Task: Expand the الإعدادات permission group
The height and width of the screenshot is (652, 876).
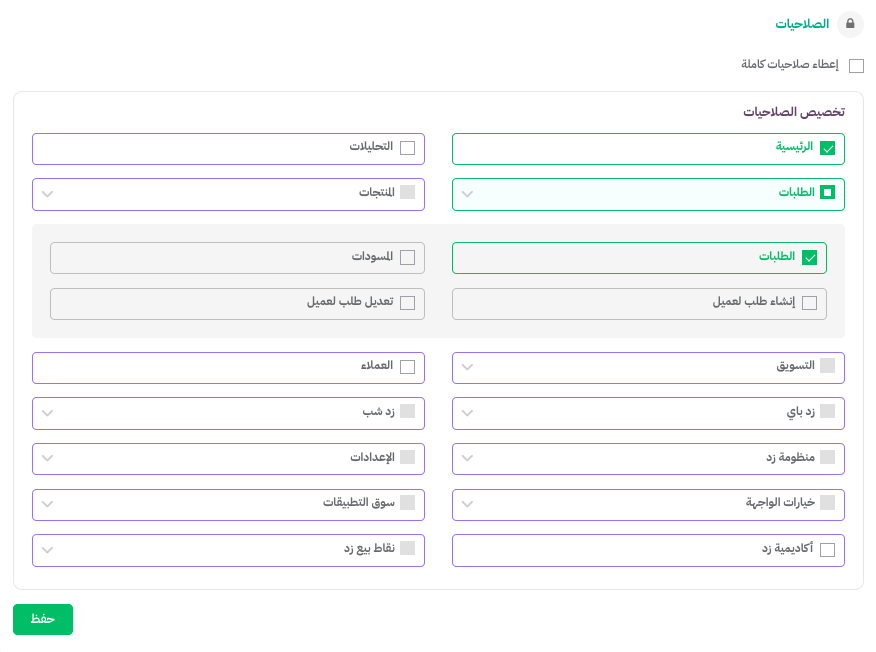Action: point(47,458)
